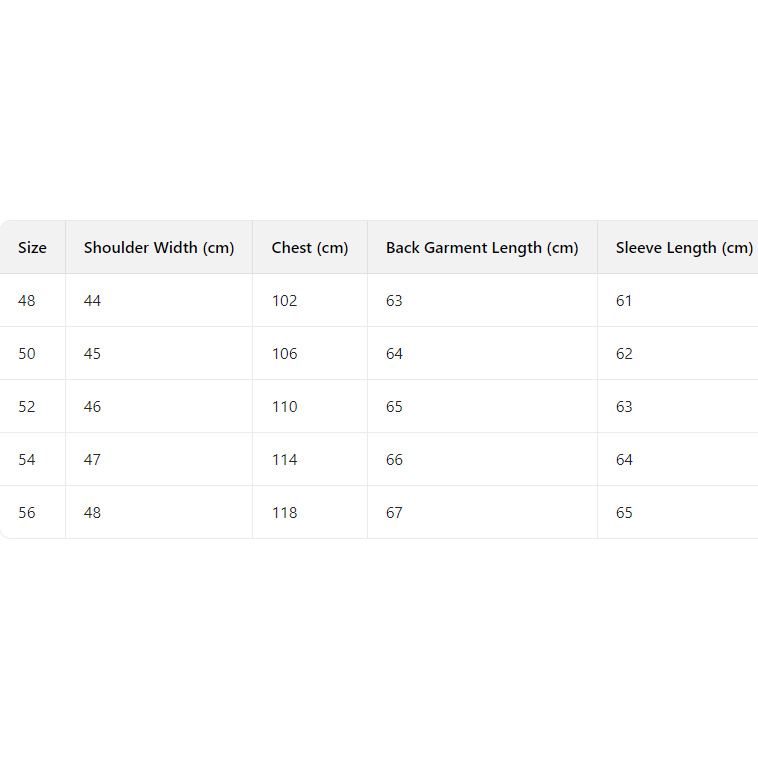Click size 48 in the Size column
The width and height of the screenshot is (758, 758).
click(x=27, y=301)
